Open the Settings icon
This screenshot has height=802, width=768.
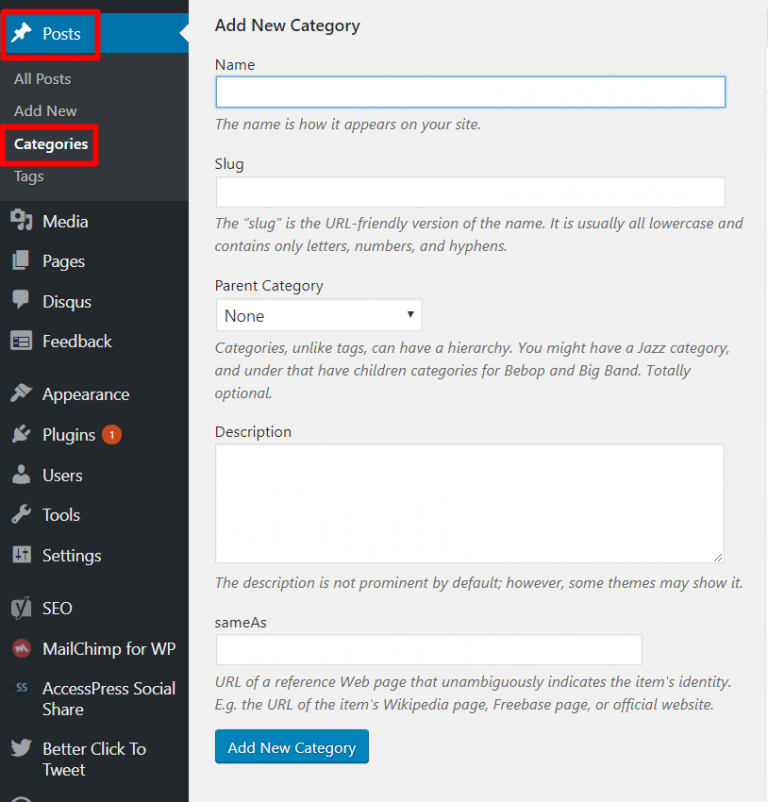22,555
